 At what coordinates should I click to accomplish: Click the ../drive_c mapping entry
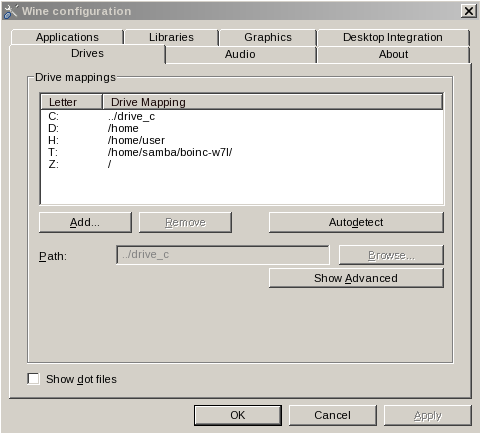tap(131, 116)
